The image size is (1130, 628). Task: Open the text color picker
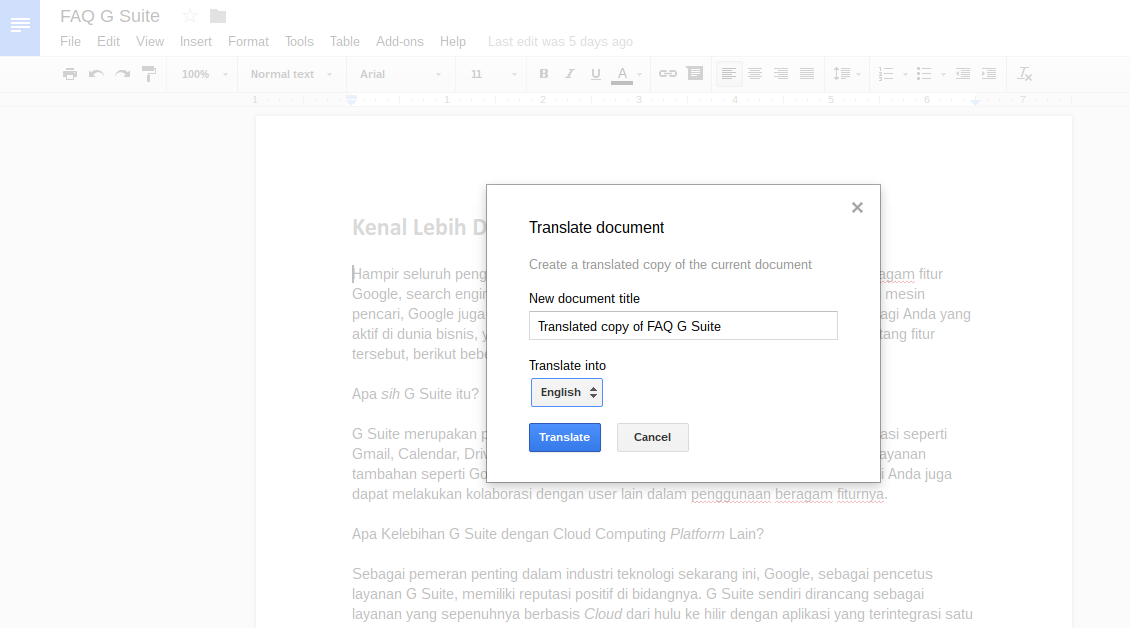pos(622,74)
